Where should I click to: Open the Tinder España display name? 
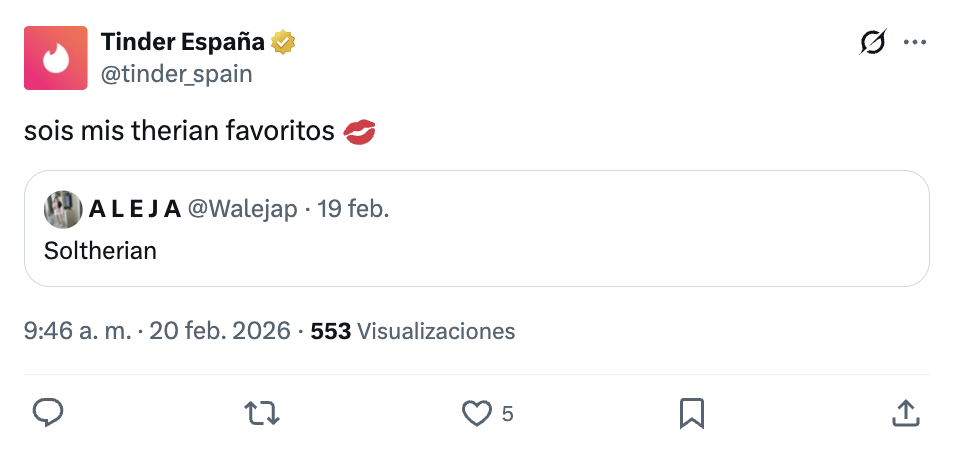(x=183, y=43)
